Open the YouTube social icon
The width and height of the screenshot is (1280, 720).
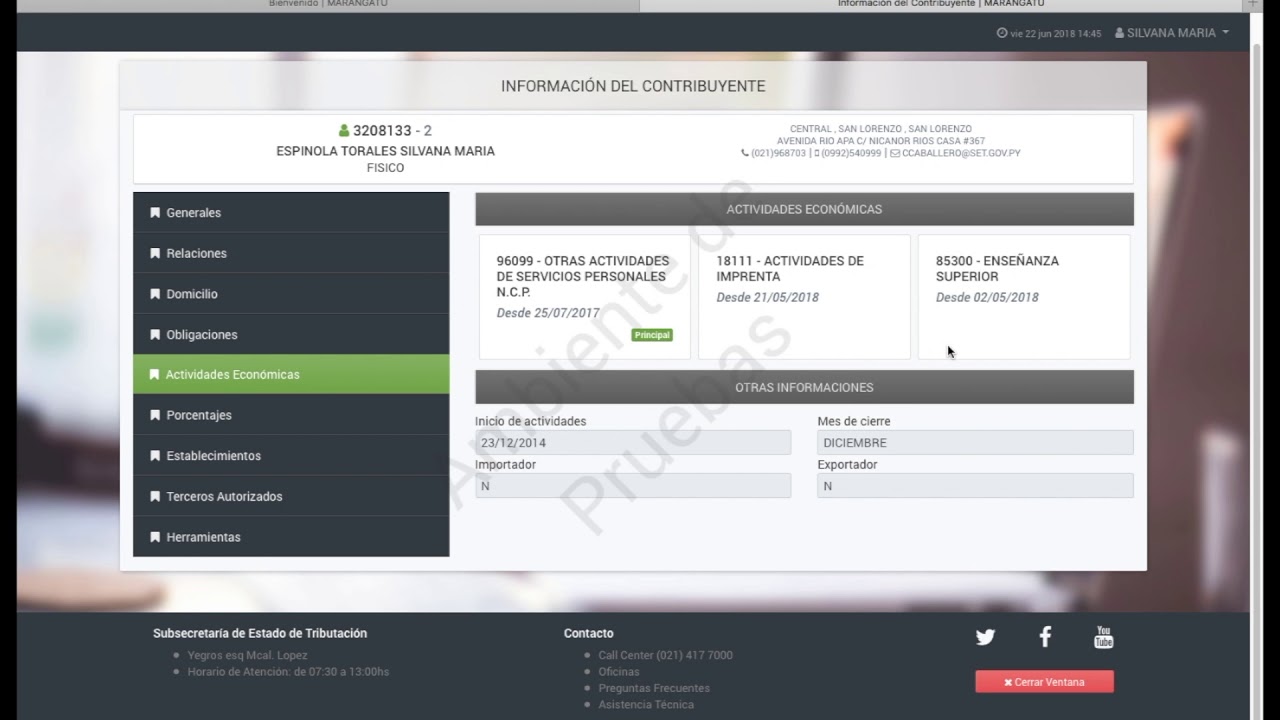click(1103, 637)
